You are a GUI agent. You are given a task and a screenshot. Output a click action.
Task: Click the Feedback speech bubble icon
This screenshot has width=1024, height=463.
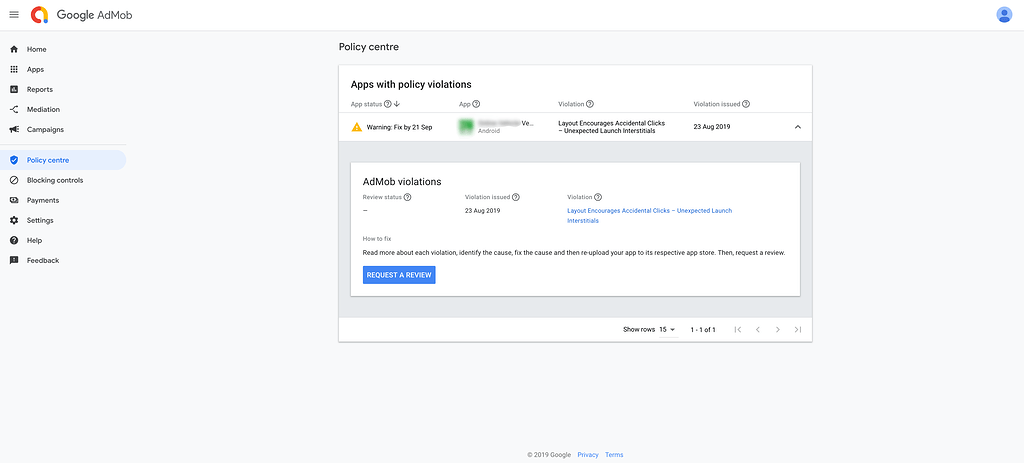tap(14, 261)
